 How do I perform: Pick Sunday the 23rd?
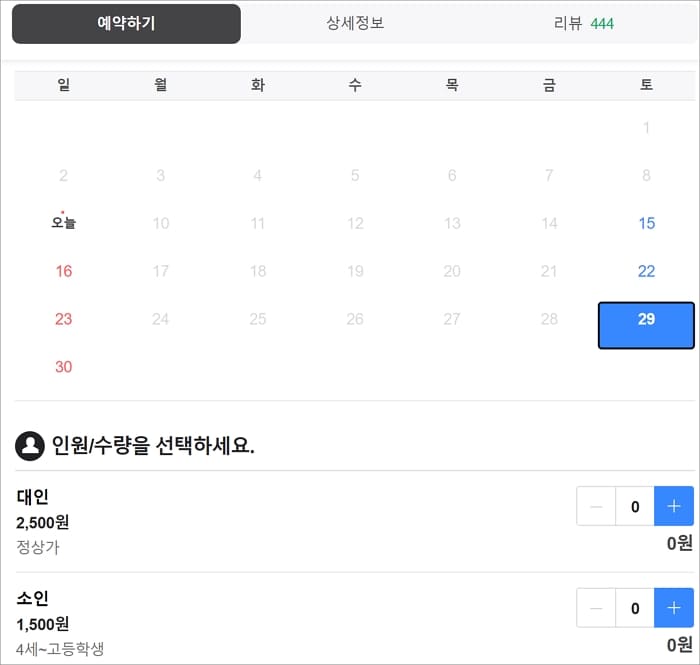click(64, 319)
